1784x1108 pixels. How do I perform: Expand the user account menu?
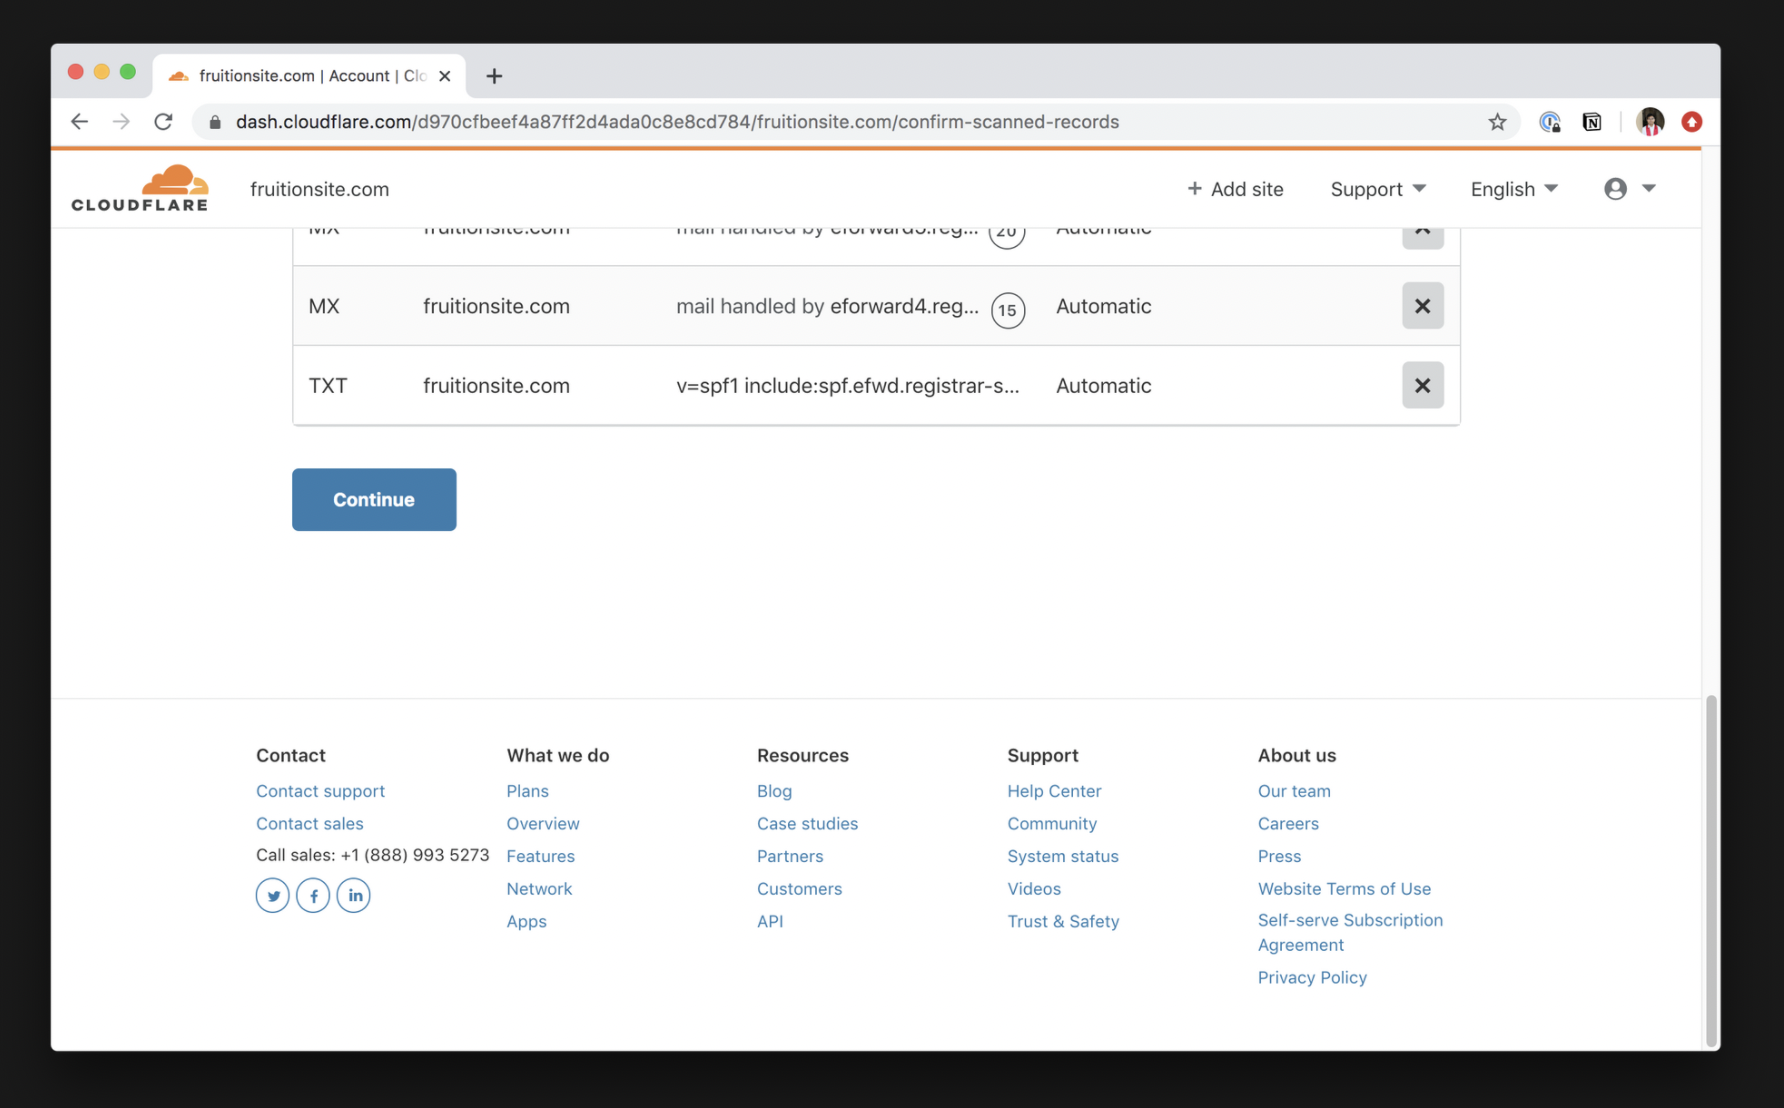[x=1629, y=189]
